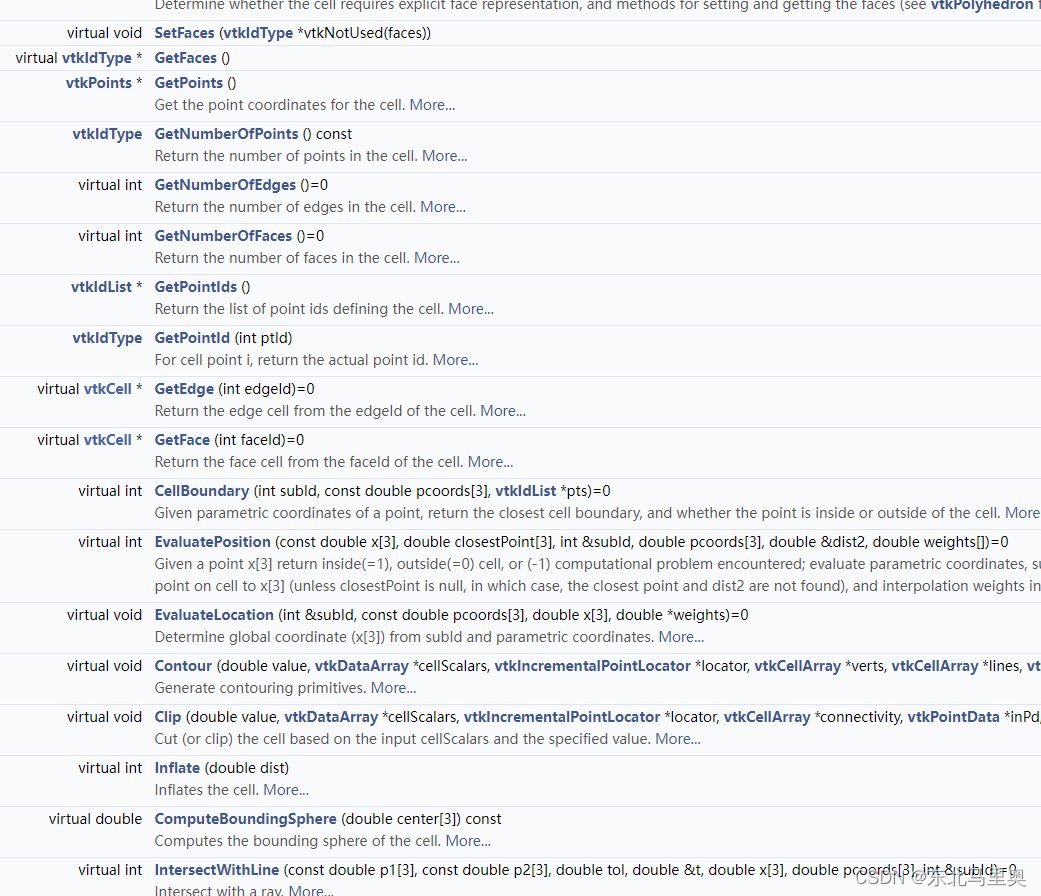
Task: Click More after 'list of point ids'
Action: (471, 310)
